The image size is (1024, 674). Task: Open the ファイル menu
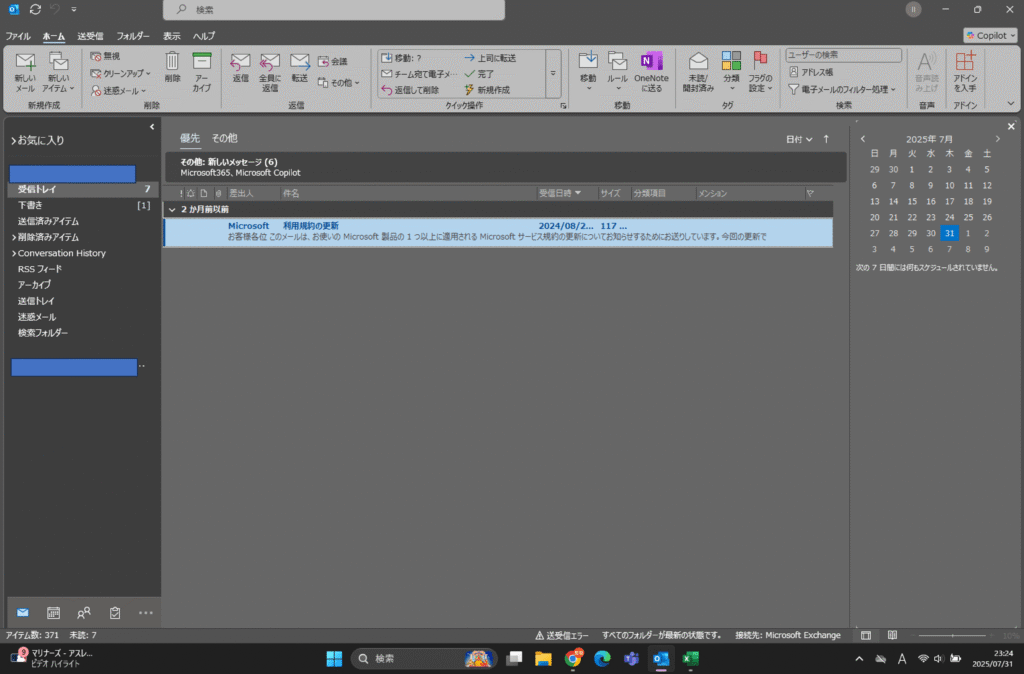click(18, 36)
